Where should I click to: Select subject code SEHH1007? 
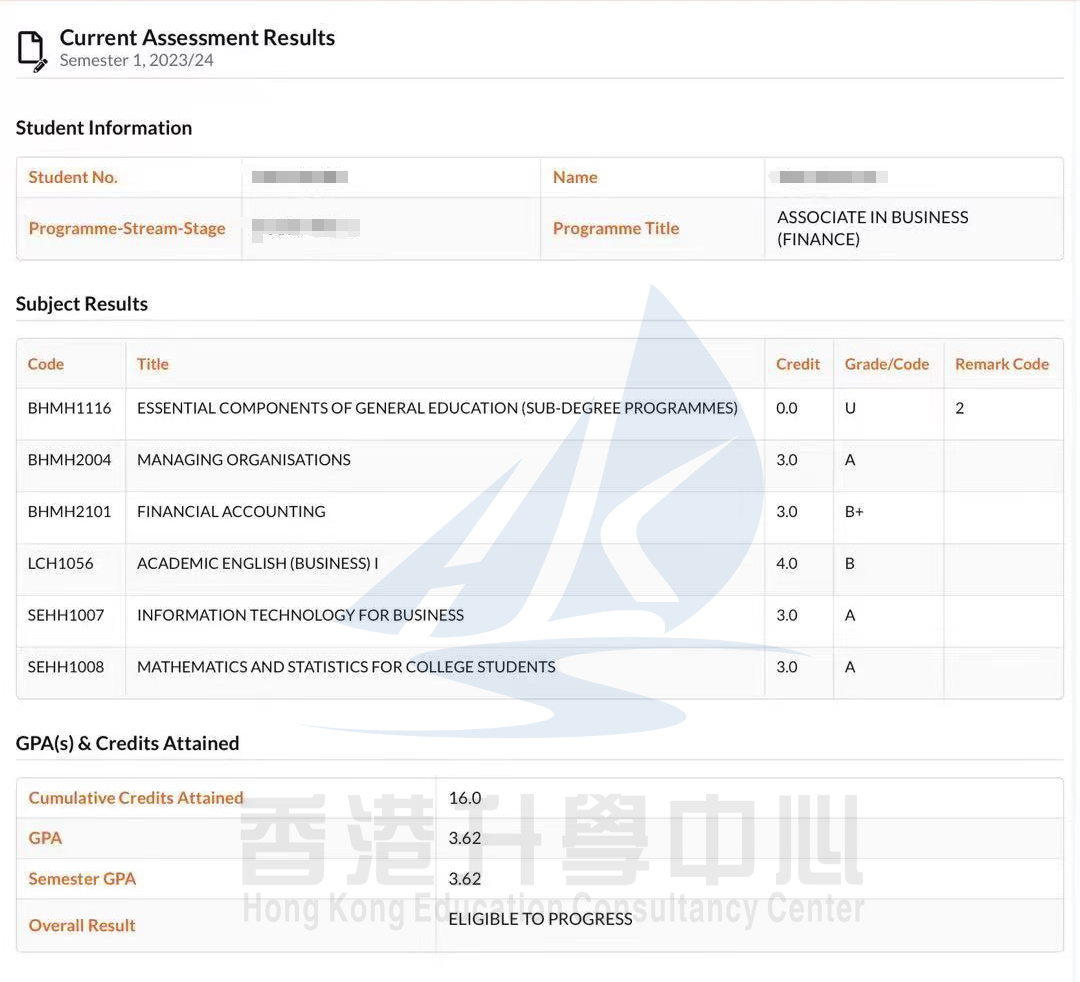click(x=66, y=615)
